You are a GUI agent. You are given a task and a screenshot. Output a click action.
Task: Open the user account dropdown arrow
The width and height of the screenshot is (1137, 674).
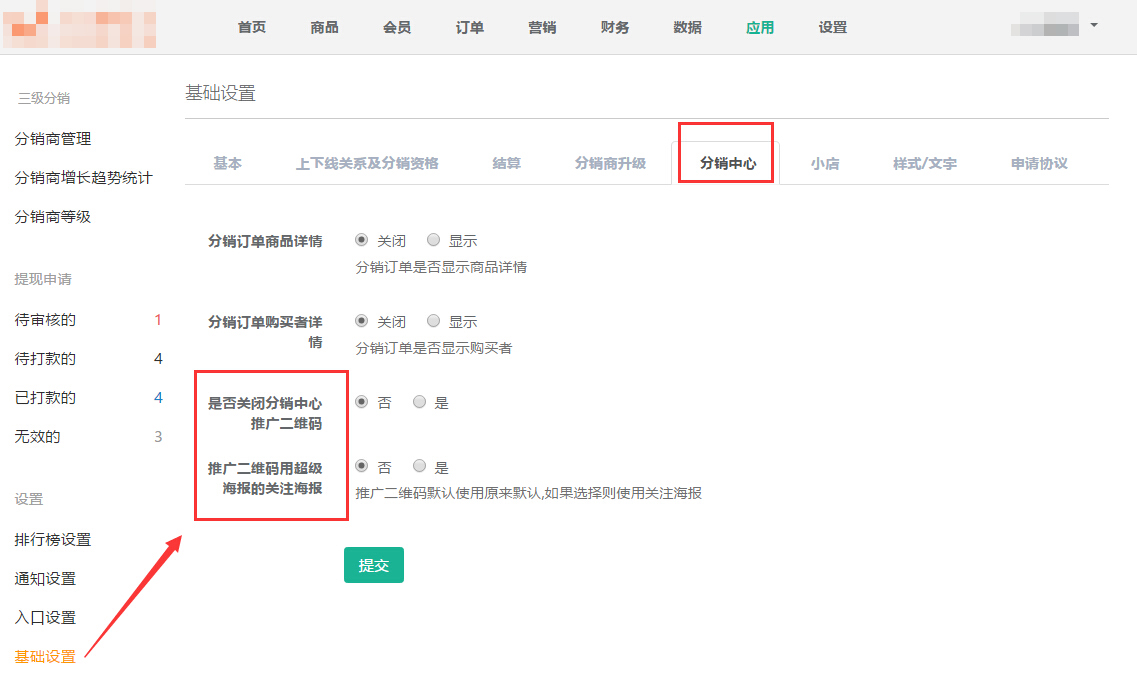coord(1094,25)
